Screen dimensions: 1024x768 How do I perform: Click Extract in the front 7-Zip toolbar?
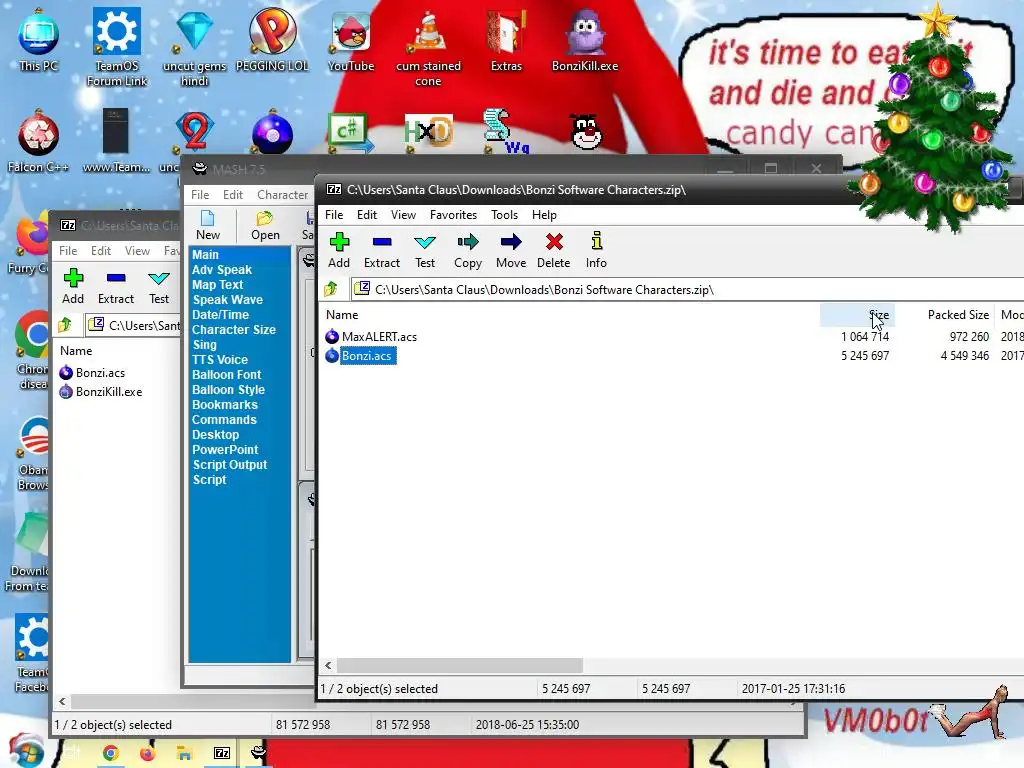click(x=381, y=251)
